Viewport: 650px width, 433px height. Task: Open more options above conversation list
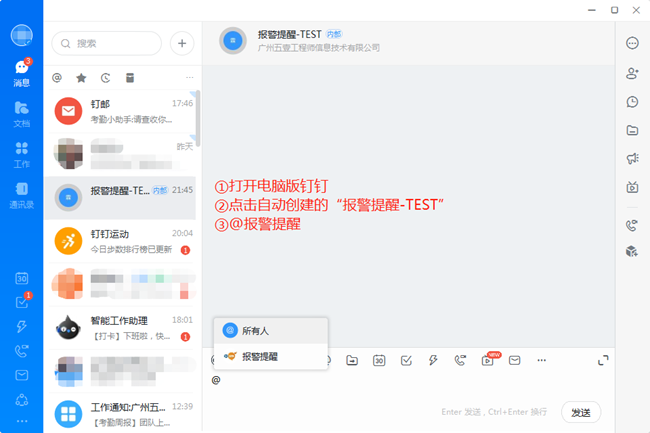[189, 77]
